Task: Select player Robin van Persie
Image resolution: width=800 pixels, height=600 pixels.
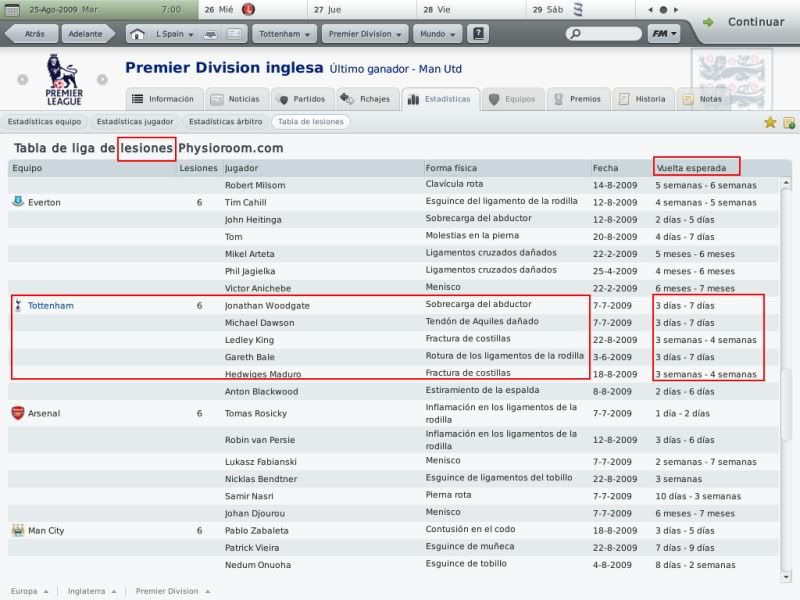Action: coord(260,440)
